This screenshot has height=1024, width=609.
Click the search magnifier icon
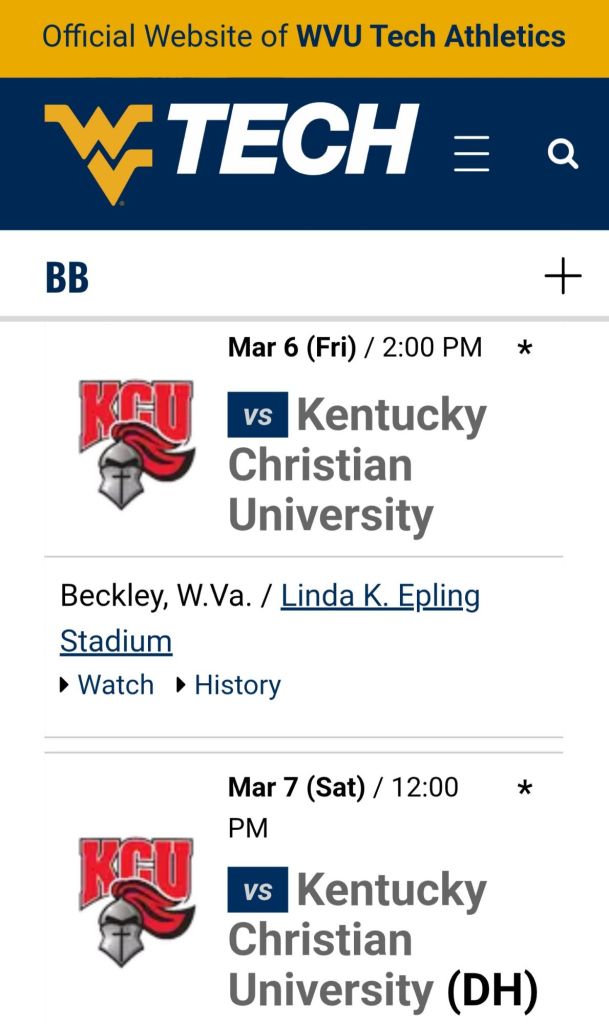[x=563, y=154]
